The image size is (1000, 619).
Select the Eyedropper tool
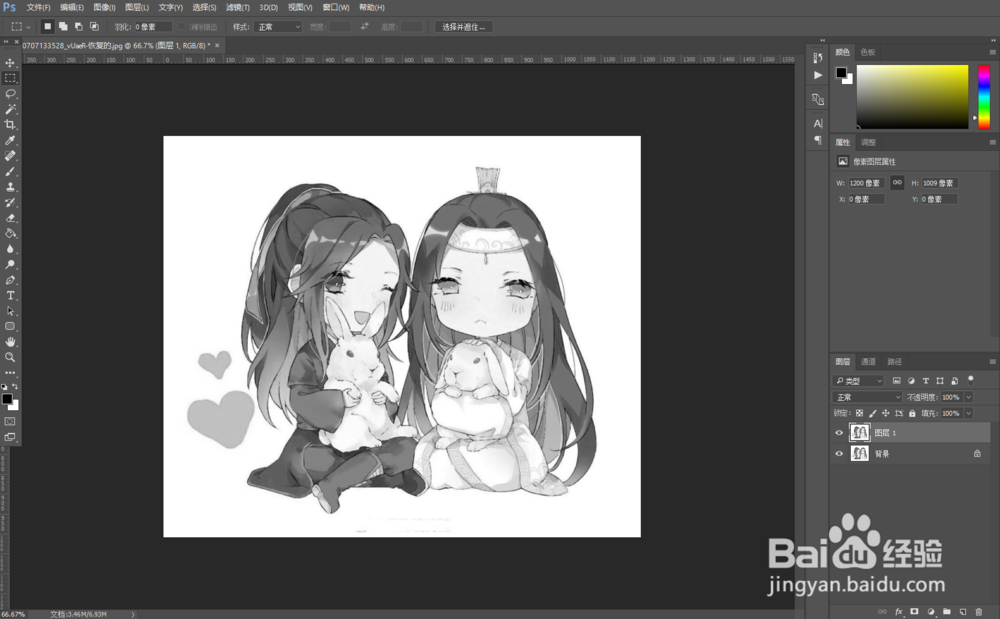click(x=10, y=140)
